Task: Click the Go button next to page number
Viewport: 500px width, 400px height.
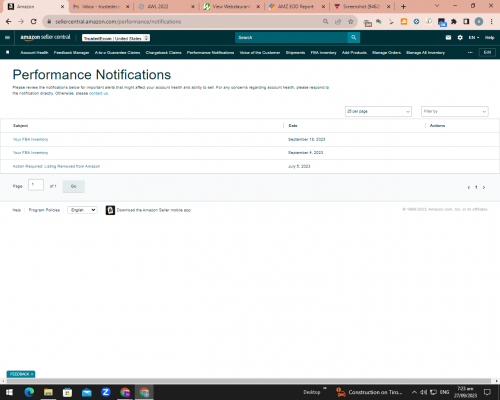Action: (x=74, y=186)
